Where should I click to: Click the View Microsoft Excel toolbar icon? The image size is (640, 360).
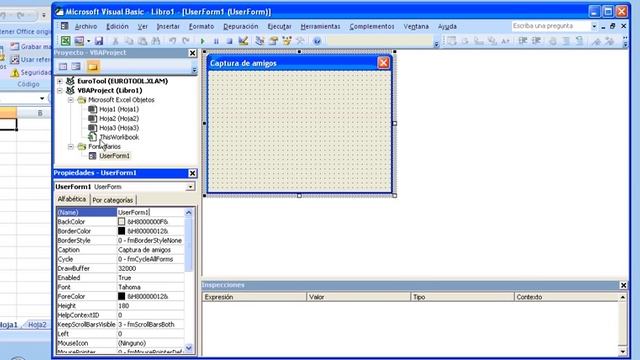[65, 41]
